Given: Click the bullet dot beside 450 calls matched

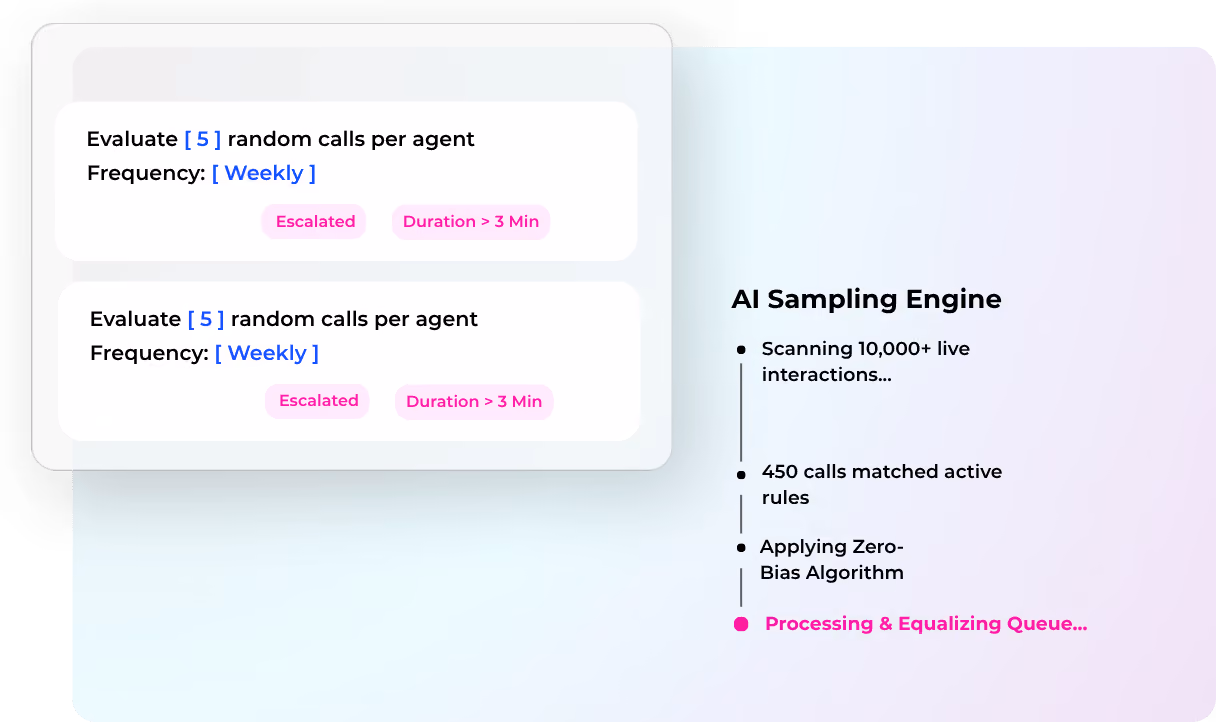Looking at the screenshot, I should click(x=741, y=473).
